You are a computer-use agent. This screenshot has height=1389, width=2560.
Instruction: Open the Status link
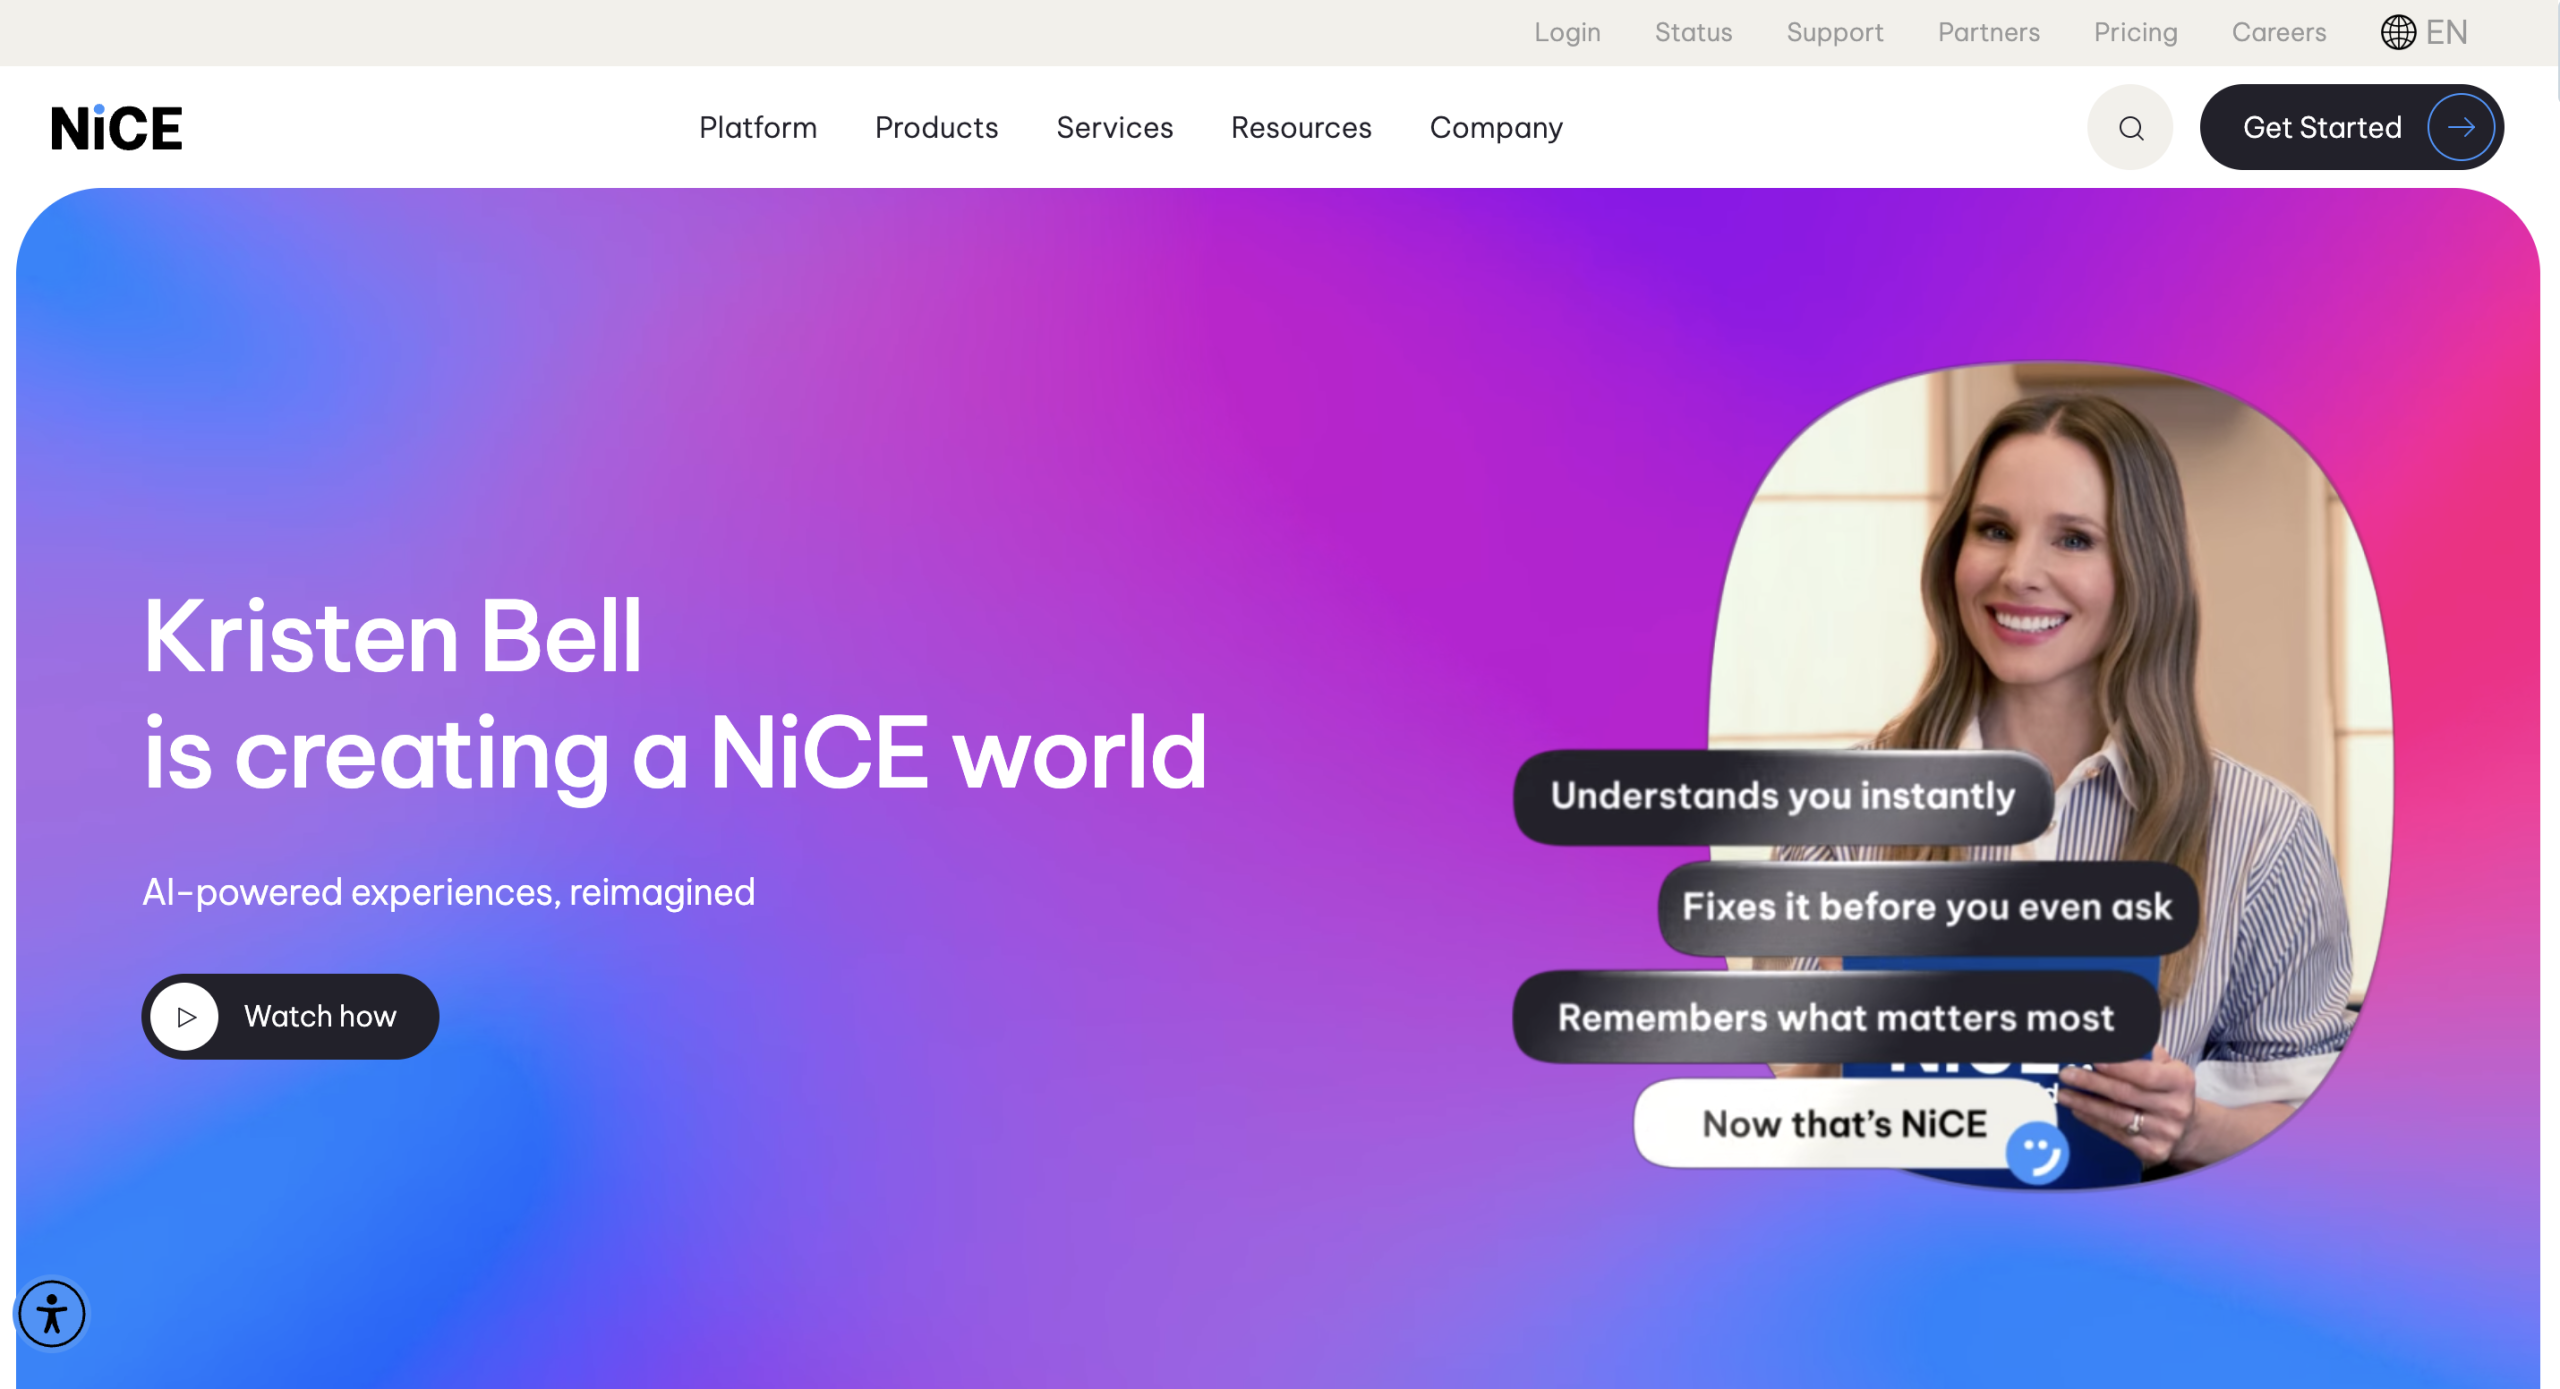pyautogui.click(x=1693, y=32)
